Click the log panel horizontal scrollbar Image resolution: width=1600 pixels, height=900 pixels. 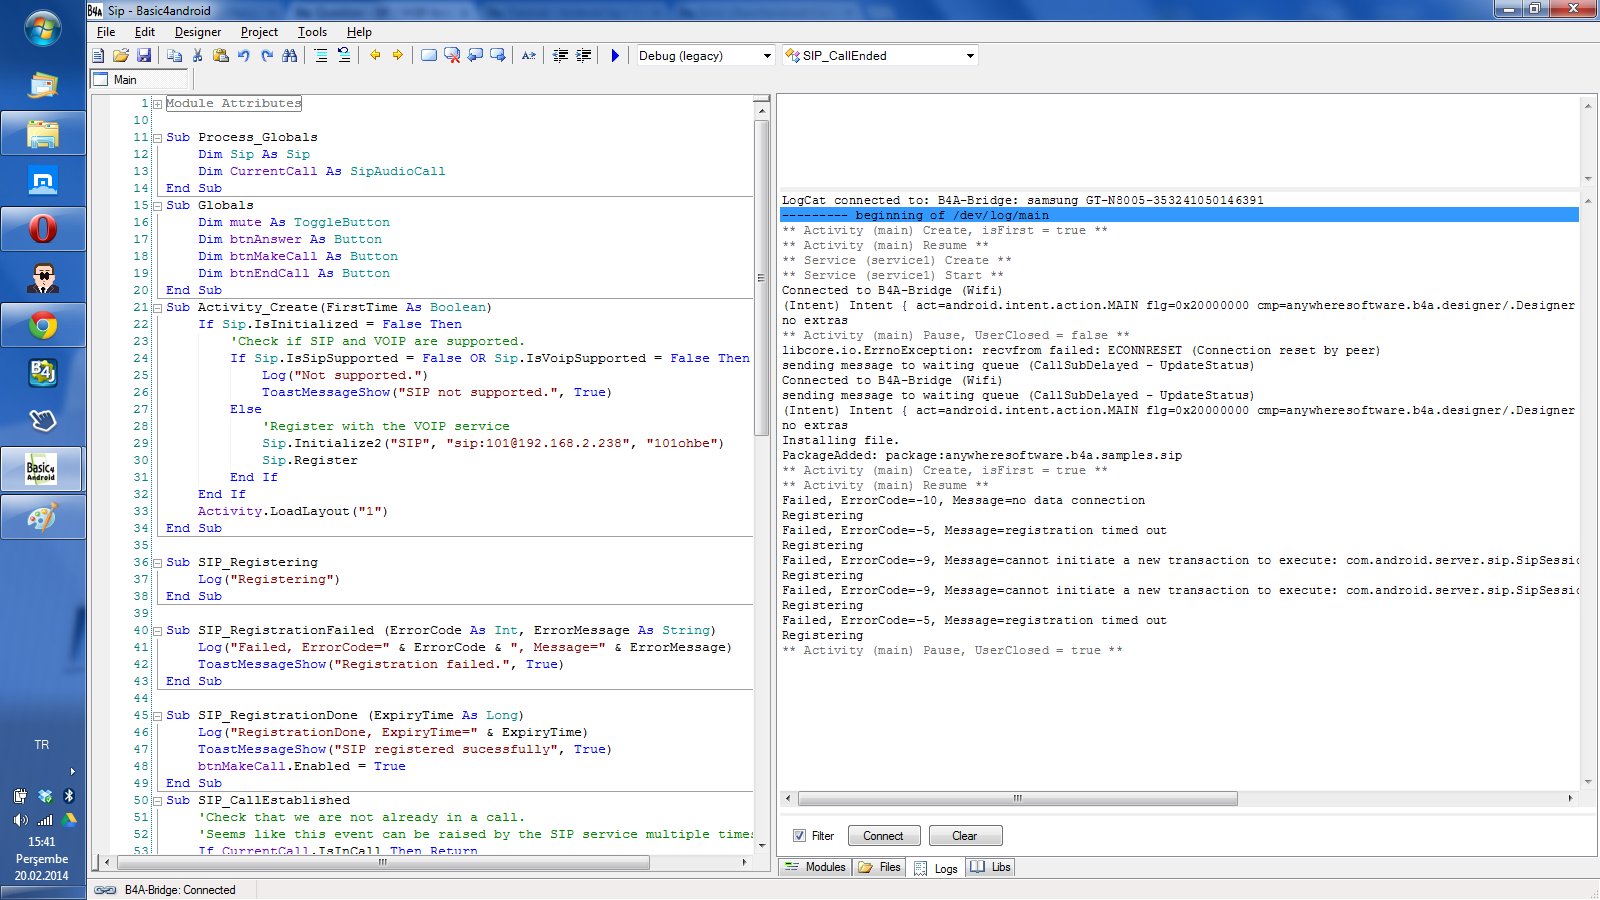click(x=1017, y=798)
